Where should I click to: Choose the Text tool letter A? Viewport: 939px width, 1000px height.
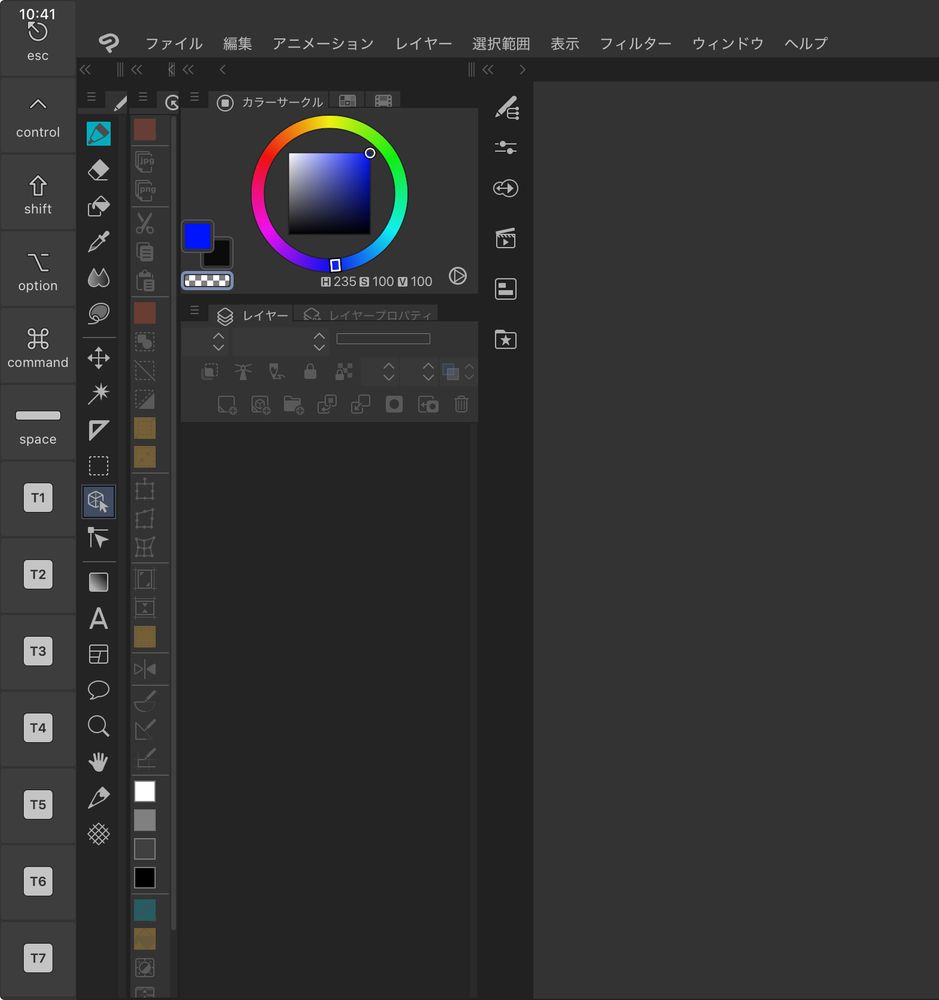[98, 618]
